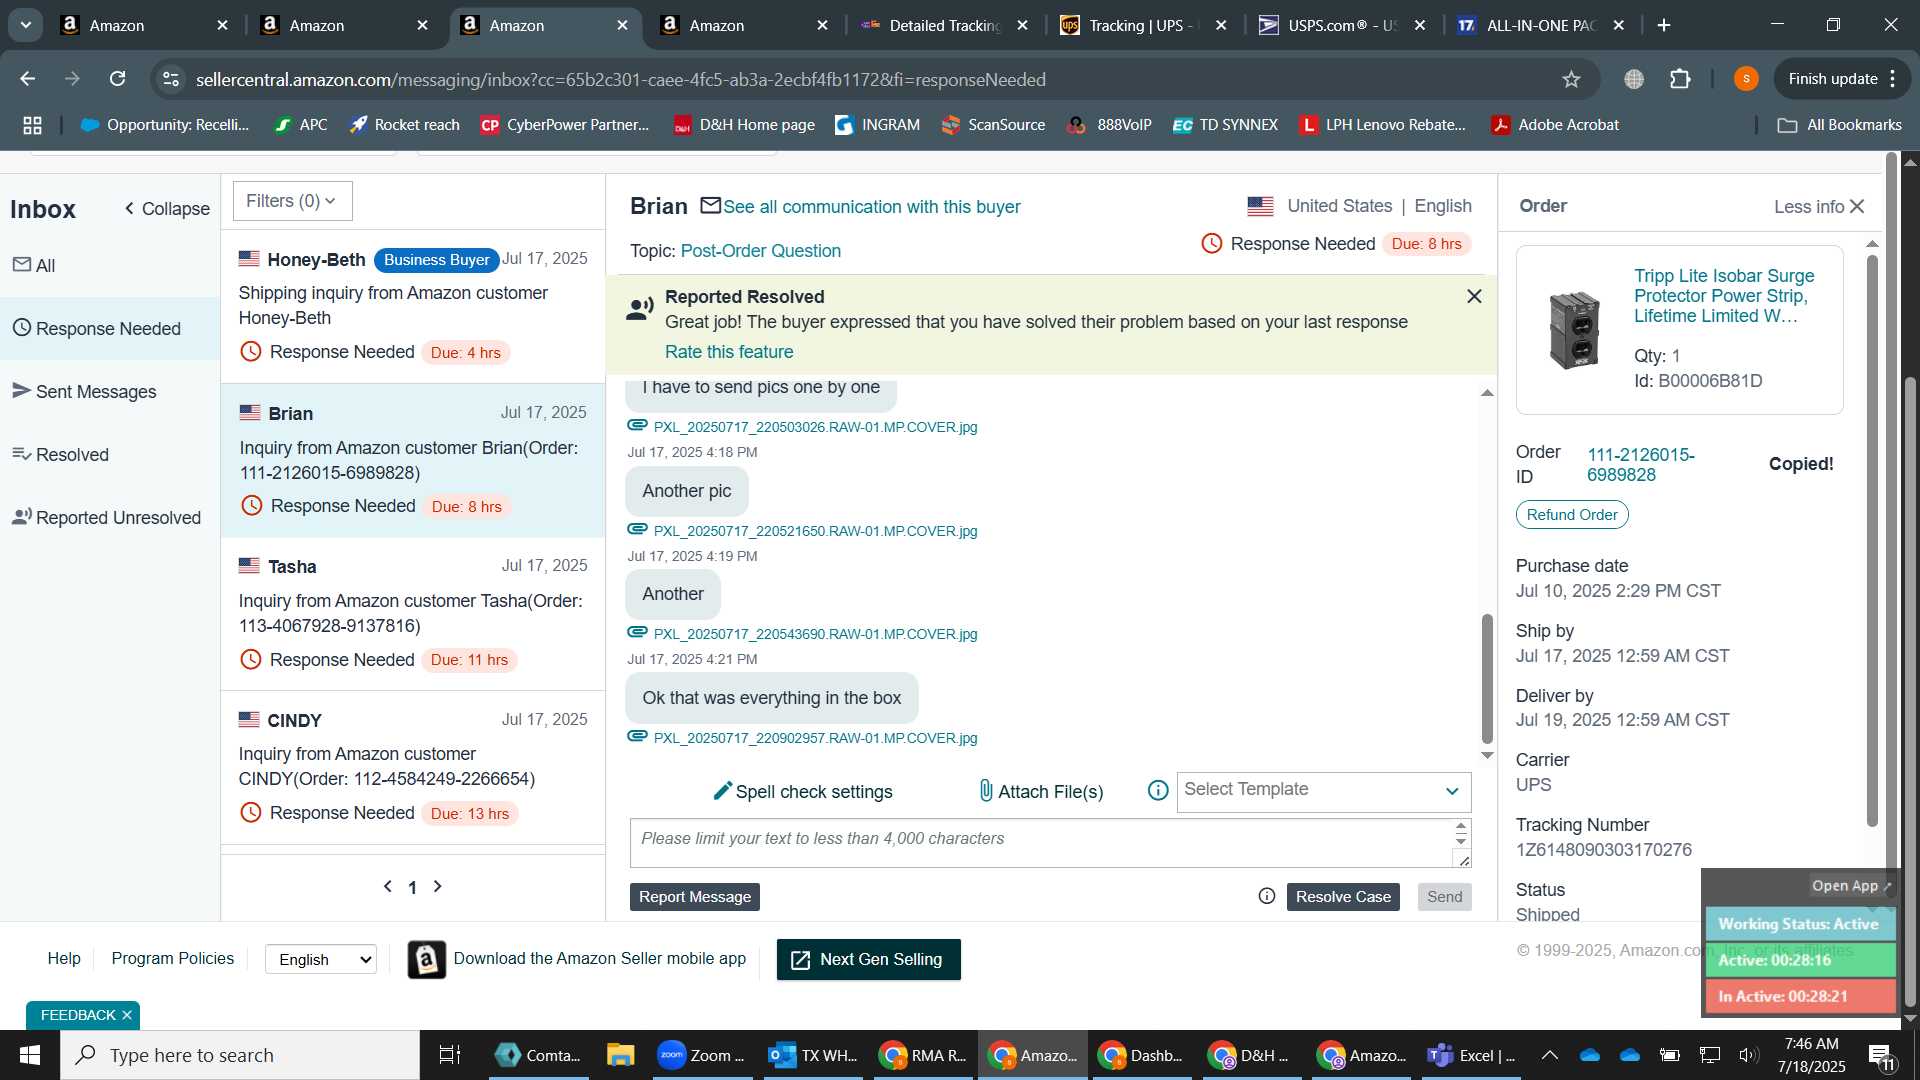Open attachment PXL_20250717_220902957 jpg
The image size is (1920, 1080).
click(815, 738)
